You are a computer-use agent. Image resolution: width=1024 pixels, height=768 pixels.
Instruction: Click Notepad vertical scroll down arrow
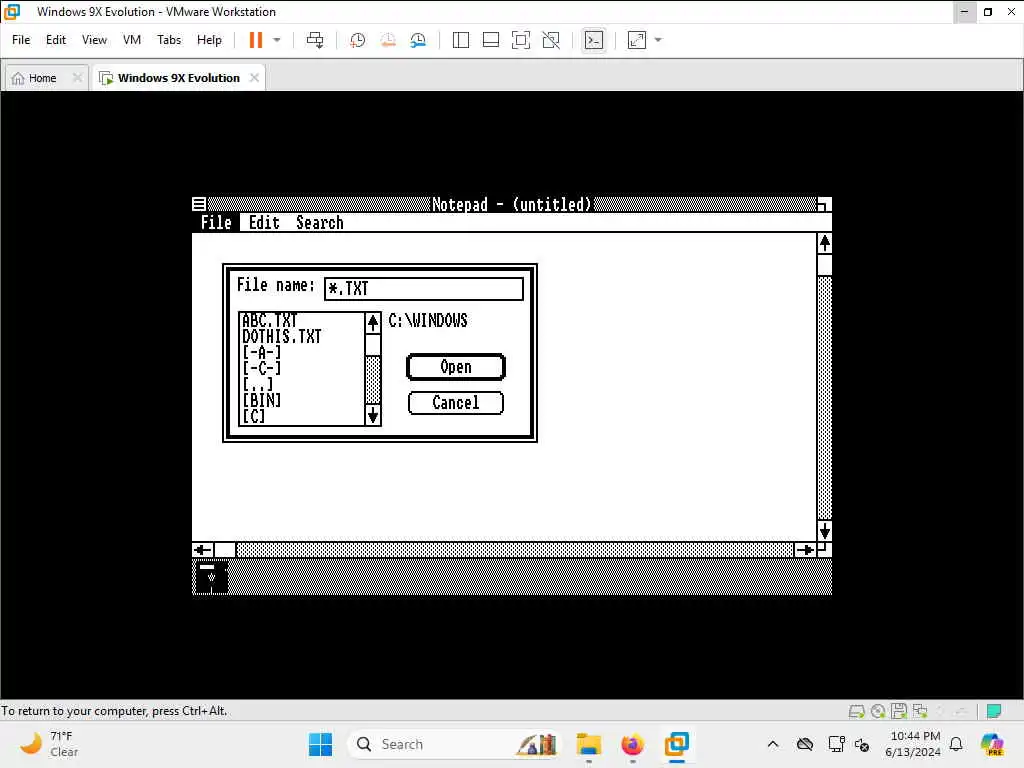(x=824, y=530)
